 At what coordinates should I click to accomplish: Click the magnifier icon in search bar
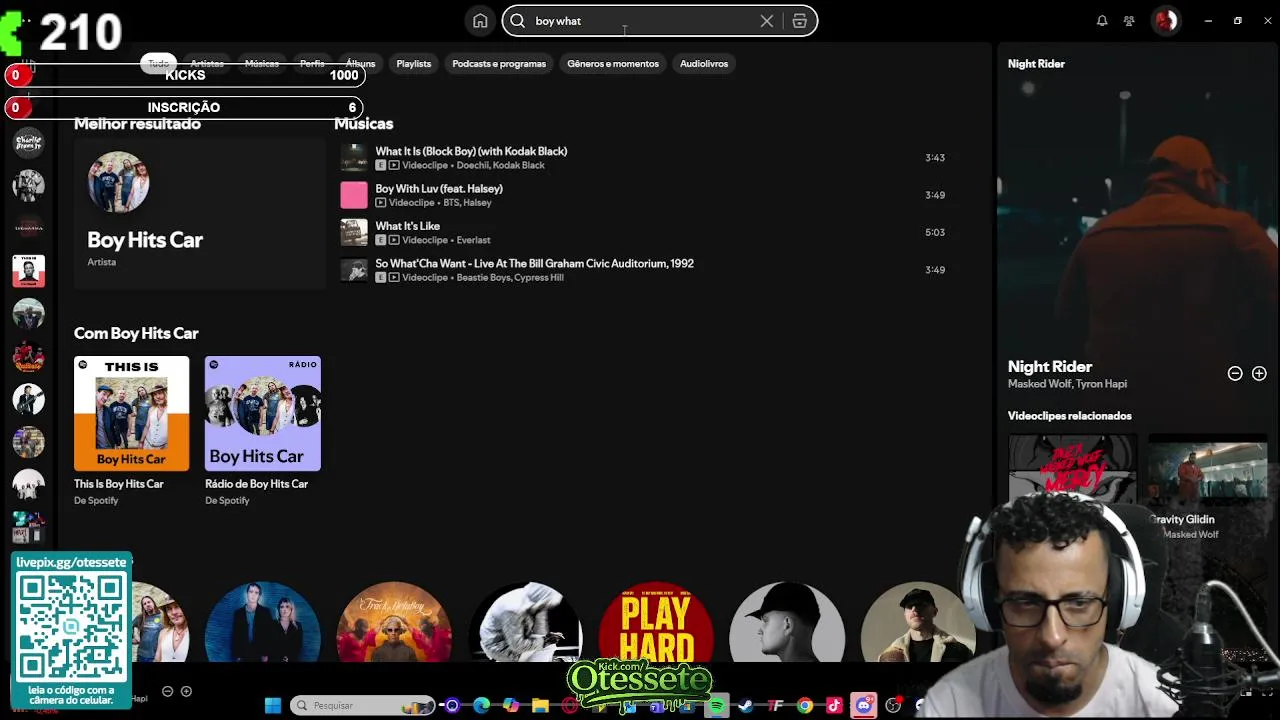518,21
